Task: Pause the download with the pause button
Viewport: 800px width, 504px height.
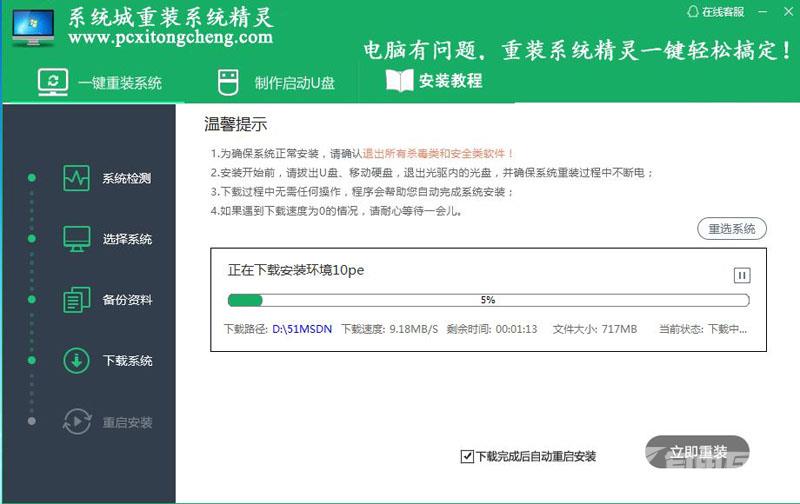Action: [x=742, y=275]
